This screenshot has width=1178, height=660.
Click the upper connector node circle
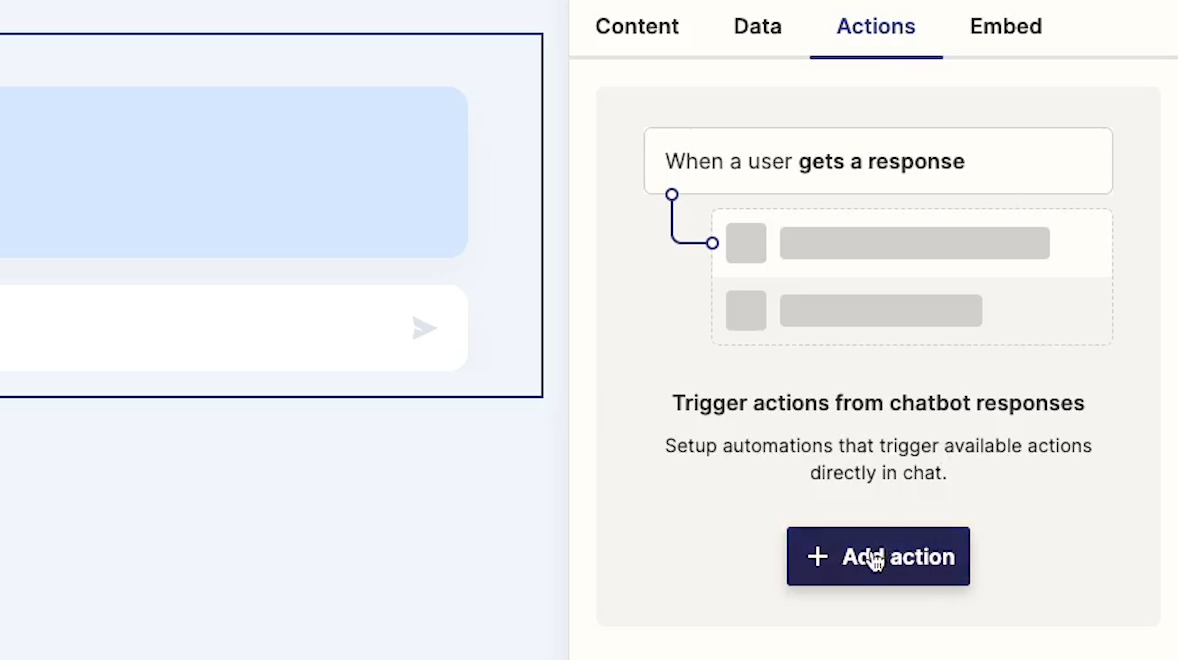672,194
